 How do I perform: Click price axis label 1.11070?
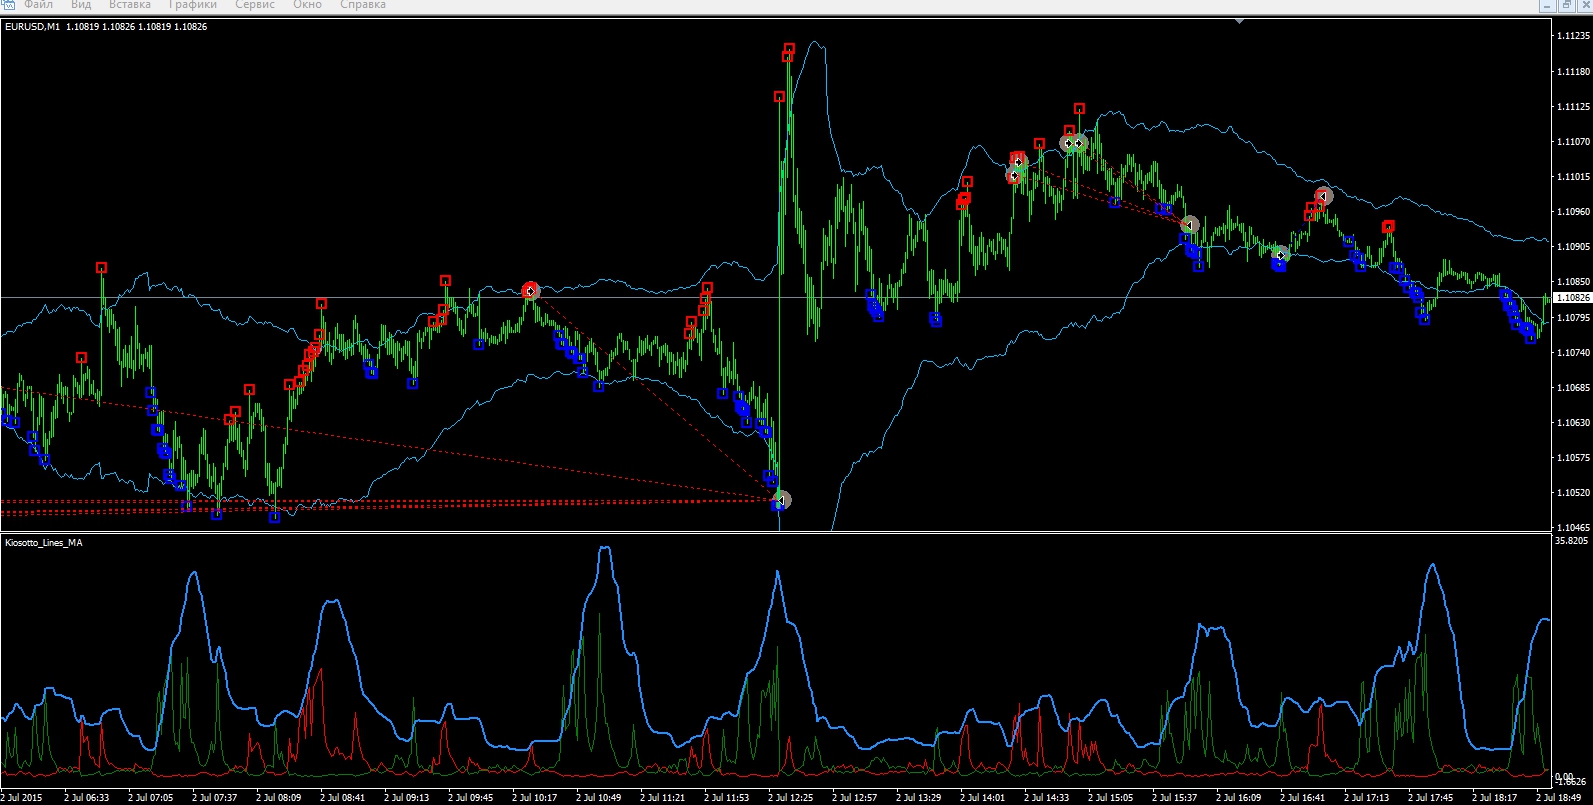[1573, 142]
